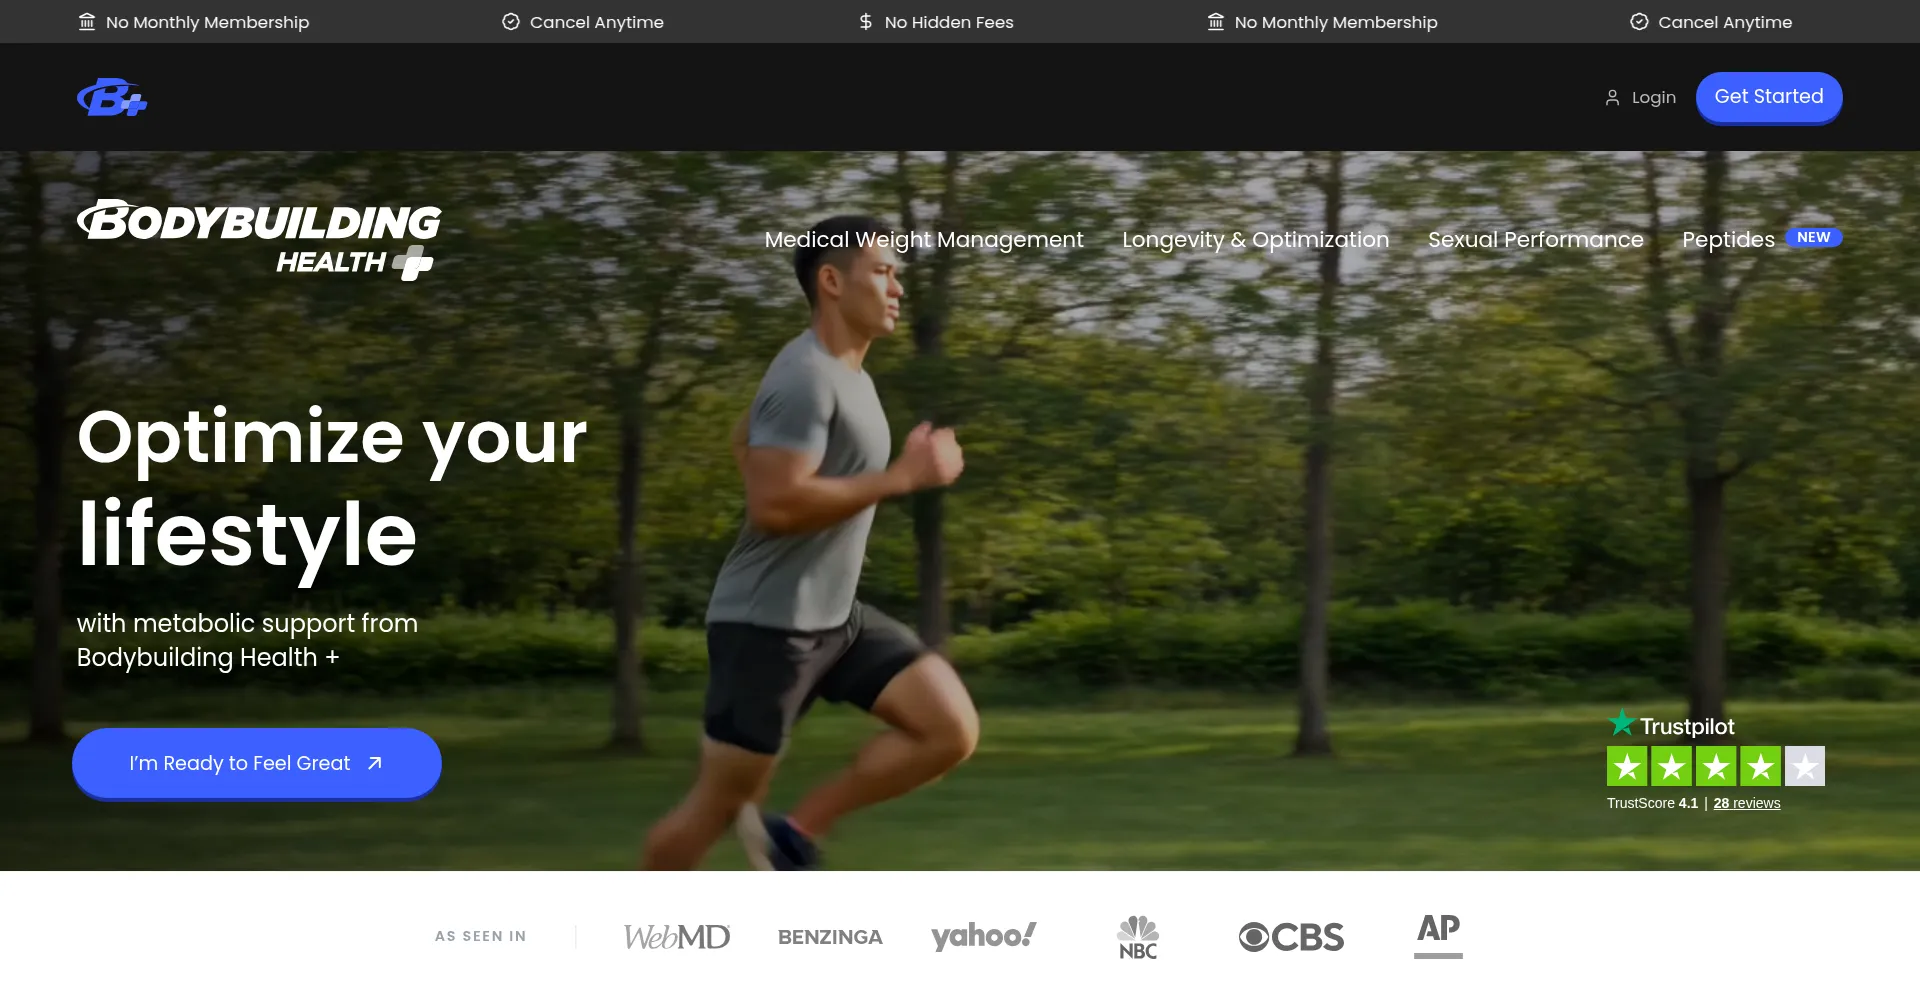Click the fifth grey Trustpilot star
Viewport: 1920px width, 993px height.
1805,766
